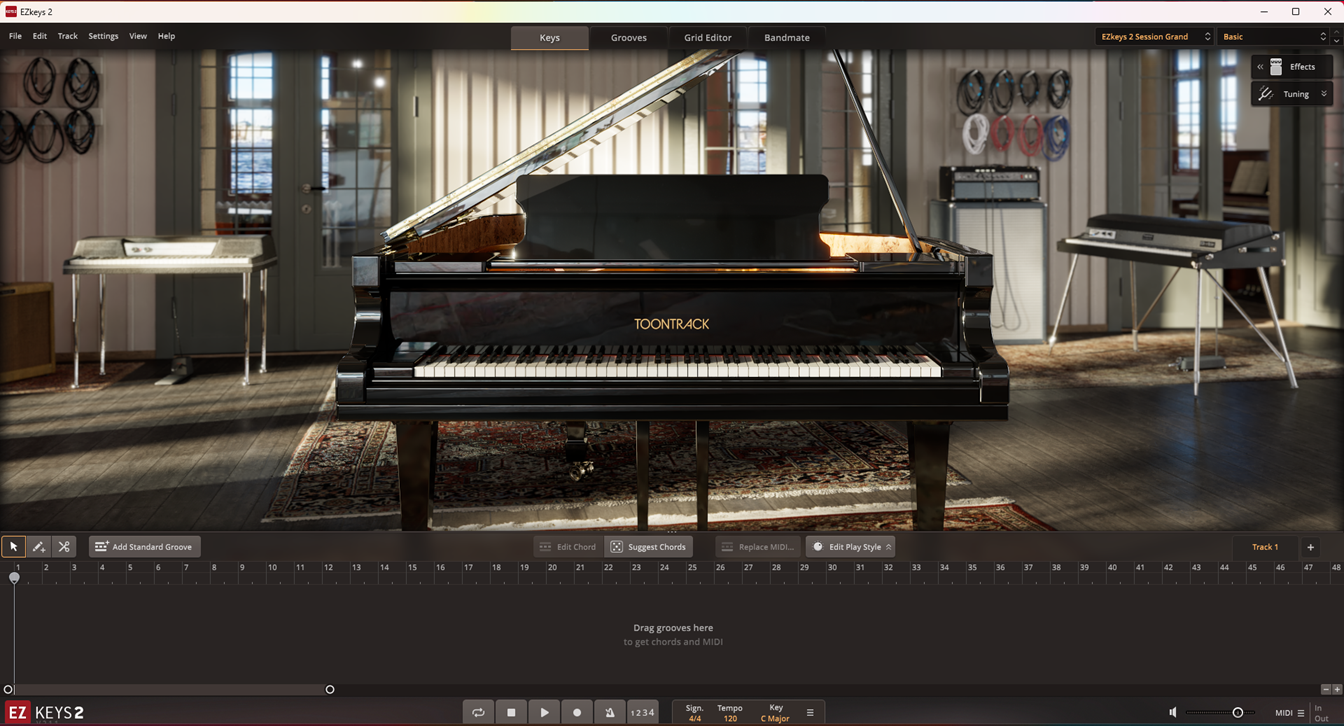Select previous preset with up arrow
This screenshot has width=1344, height=726.
click(x=1337, y=32)
